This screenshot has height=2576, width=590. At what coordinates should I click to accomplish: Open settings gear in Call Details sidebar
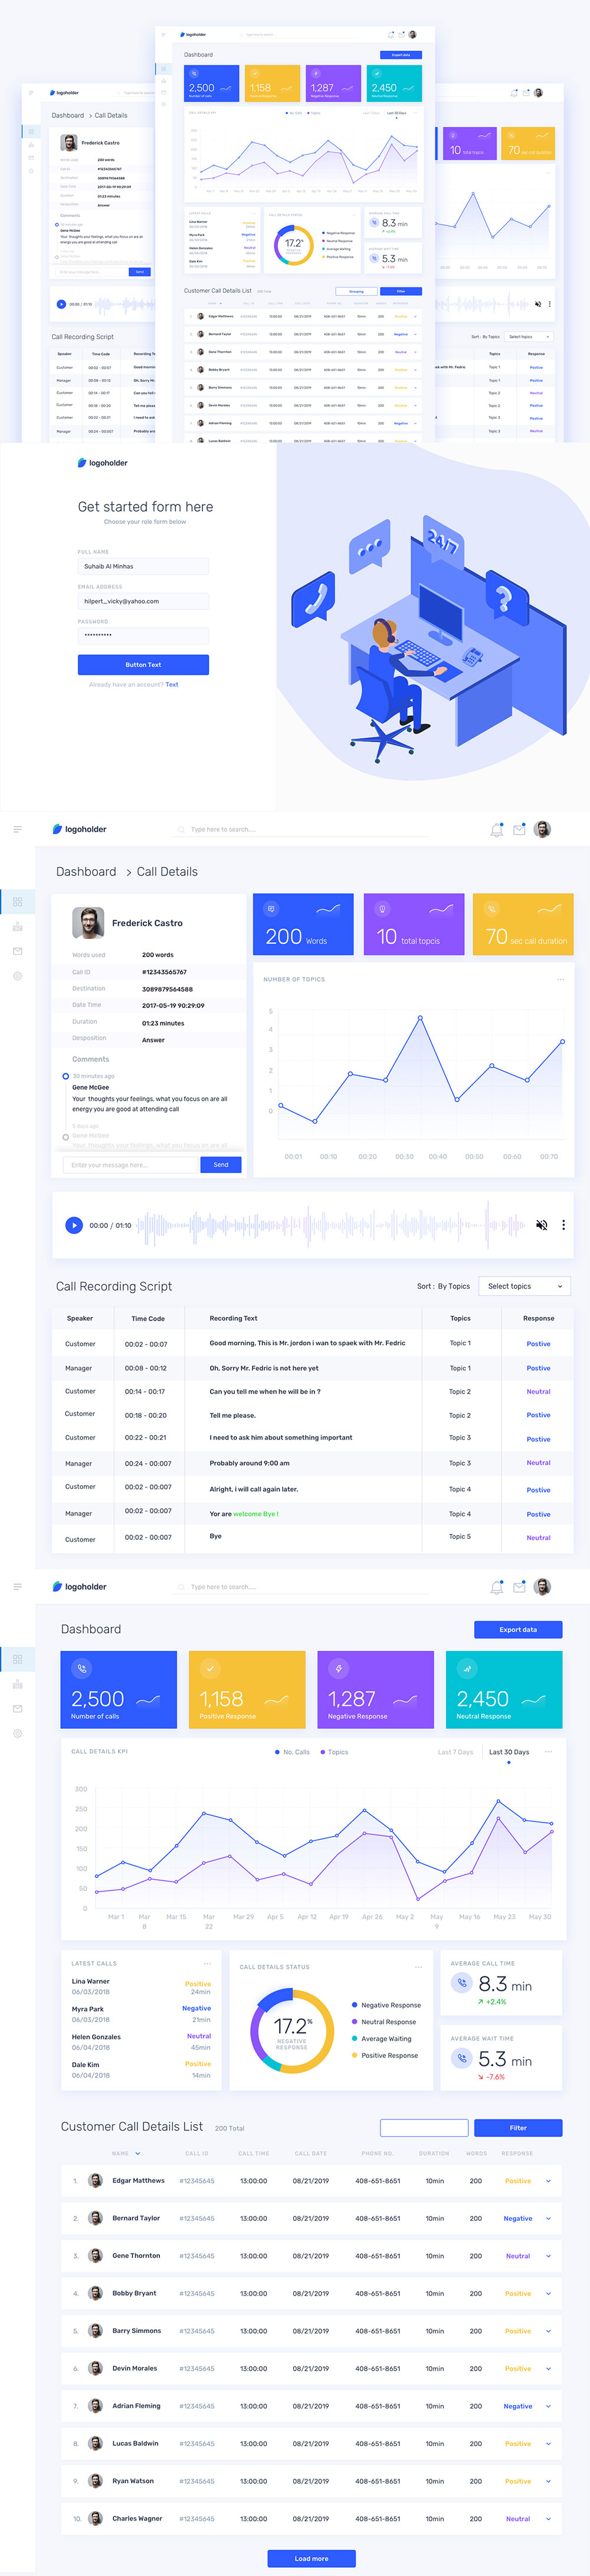(x=17, y=976)
